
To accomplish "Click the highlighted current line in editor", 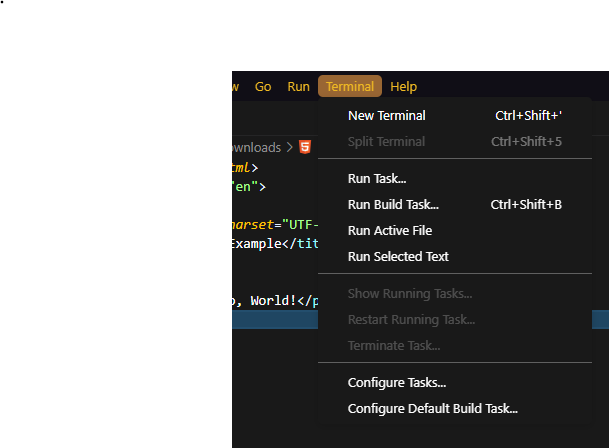I will 275,320.
